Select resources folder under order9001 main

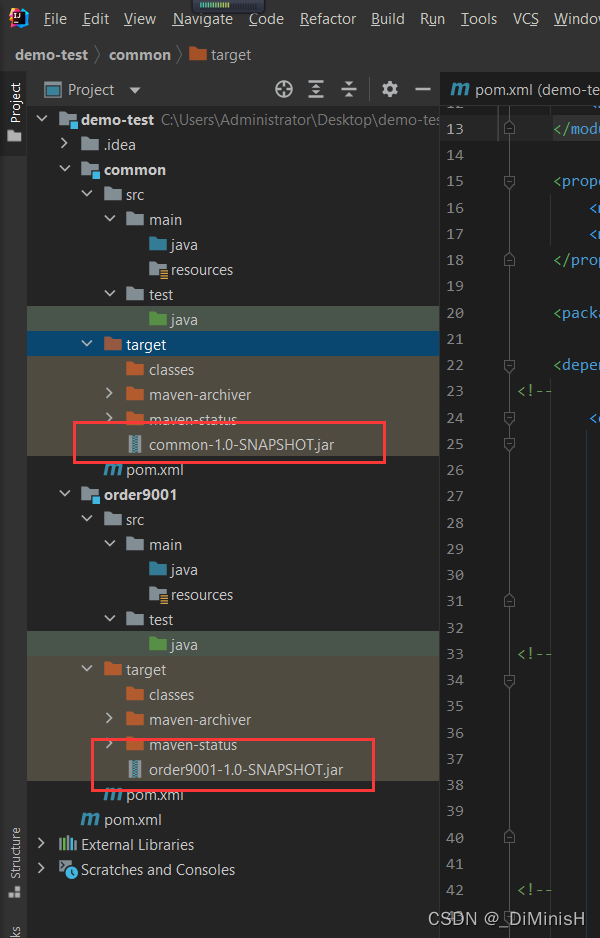[x=233, y=595]
